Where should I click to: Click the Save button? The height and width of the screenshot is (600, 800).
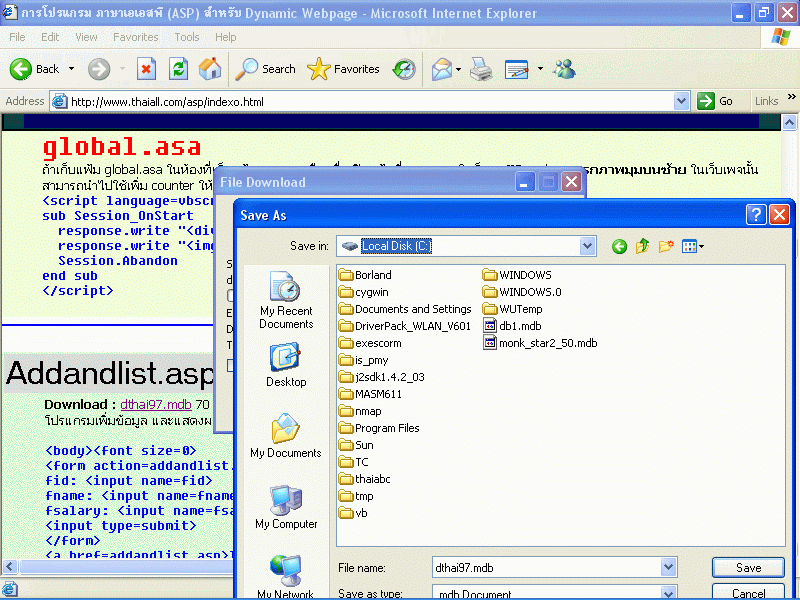click(748, 568)
